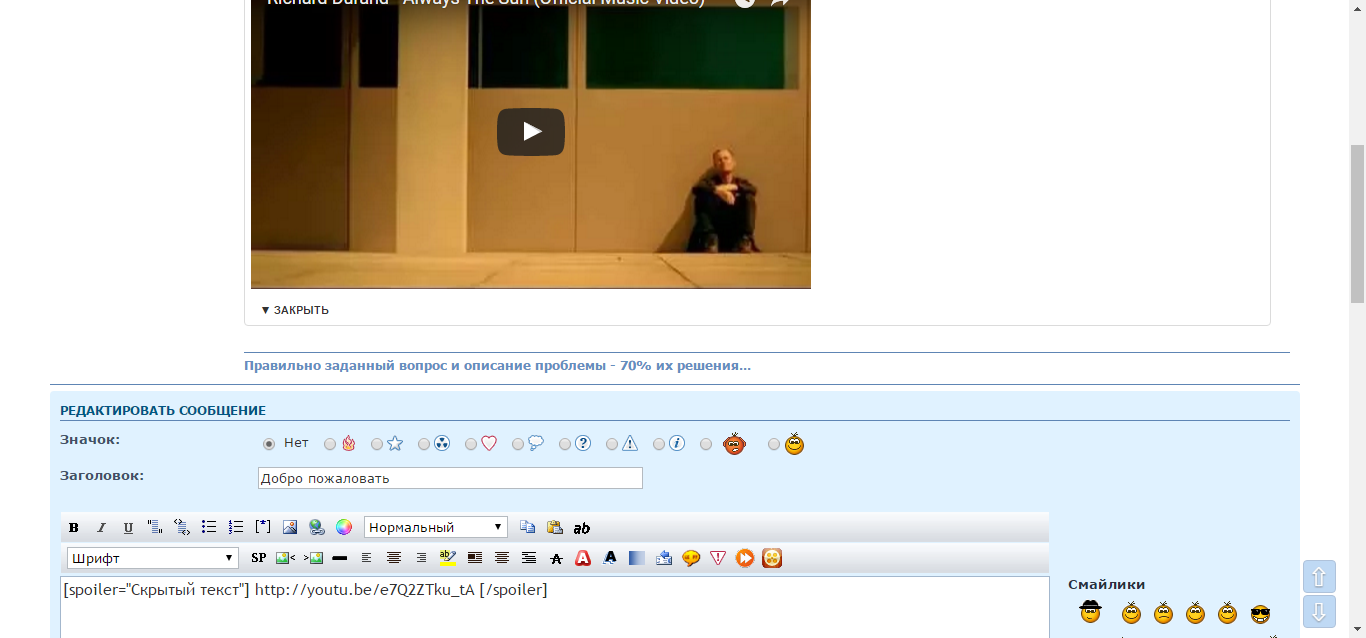Click into the message text area
The height and width of the screenshot is (638, 1366).
point(555,607)
